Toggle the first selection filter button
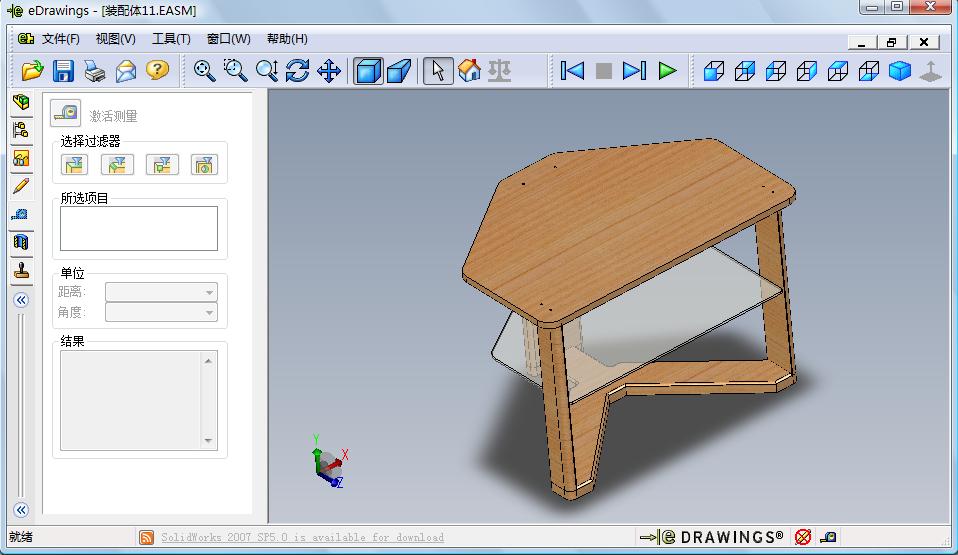The width and height of the screenshot is (958, 555). (x=75, y=164)
